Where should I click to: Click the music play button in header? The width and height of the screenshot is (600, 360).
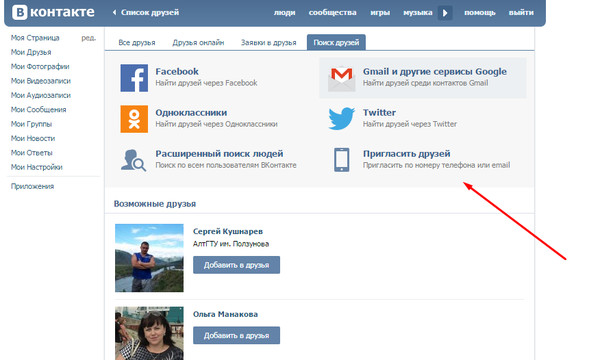click(x=445, y=13)
